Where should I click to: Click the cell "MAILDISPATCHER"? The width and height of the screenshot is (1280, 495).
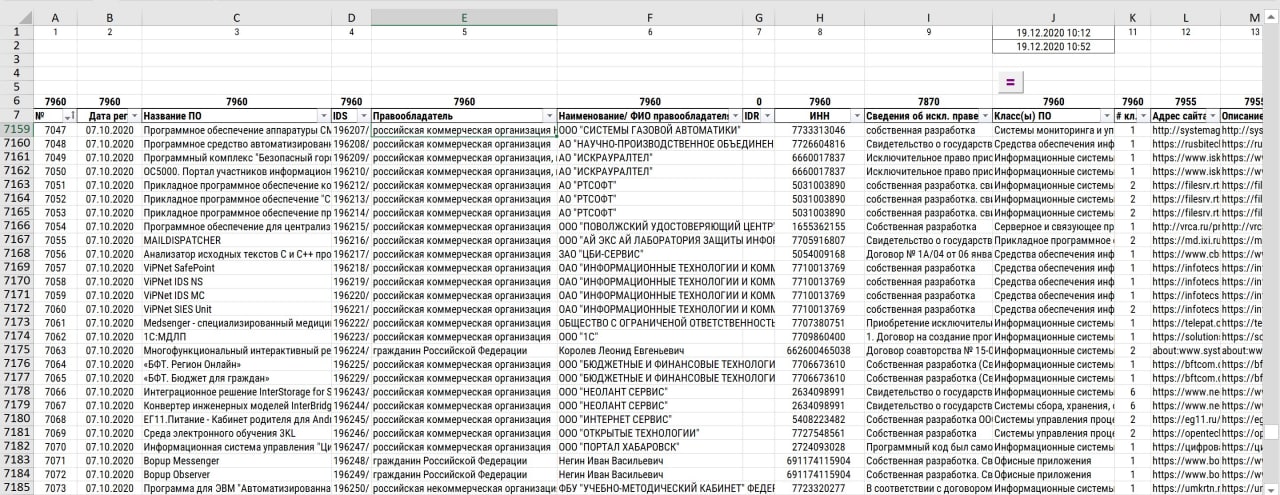236,240
